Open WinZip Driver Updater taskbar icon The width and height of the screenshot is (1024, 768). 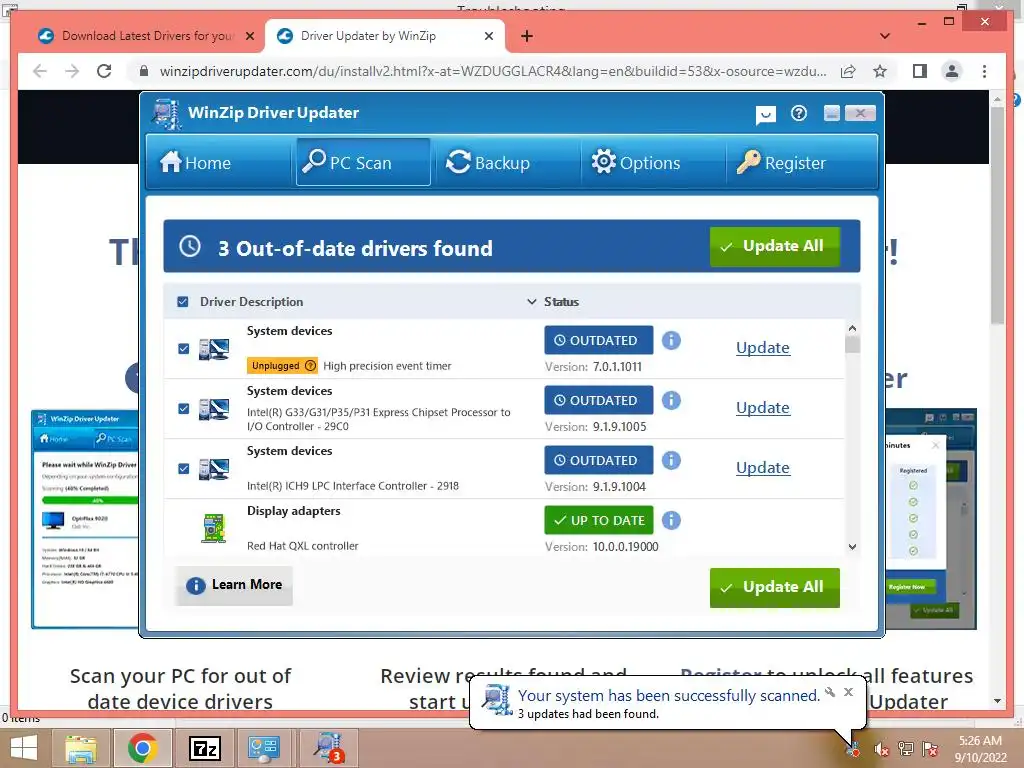tap(329, 748)
